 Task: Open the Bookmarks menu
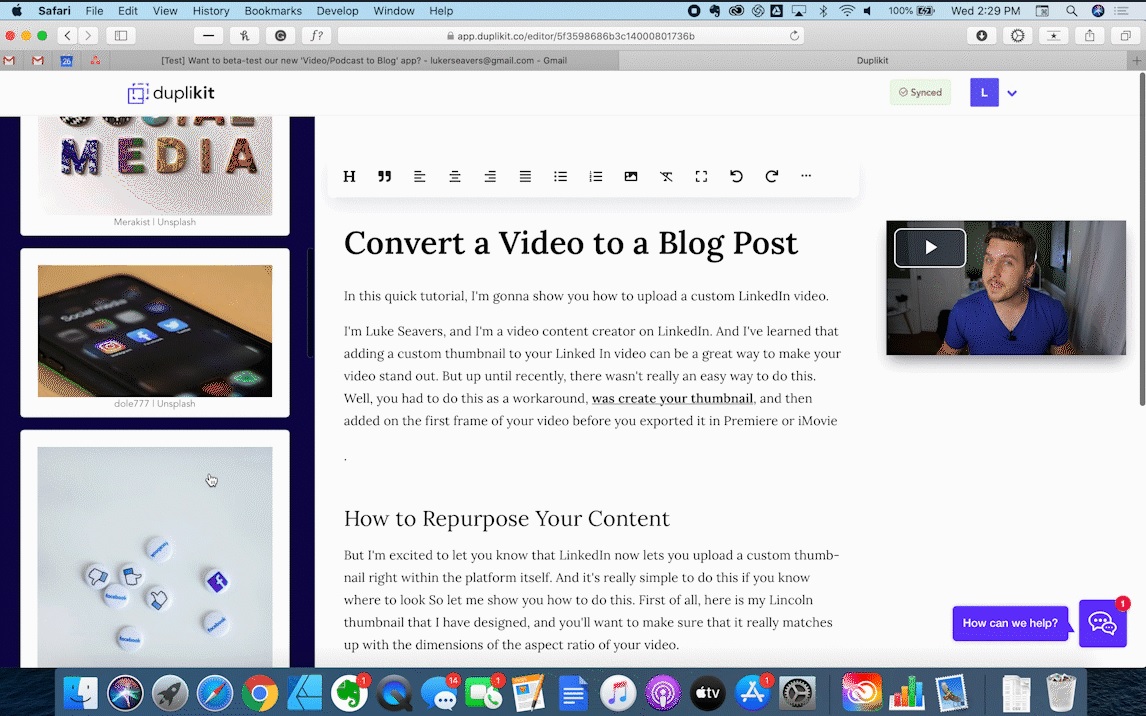(x=273, y=11)
